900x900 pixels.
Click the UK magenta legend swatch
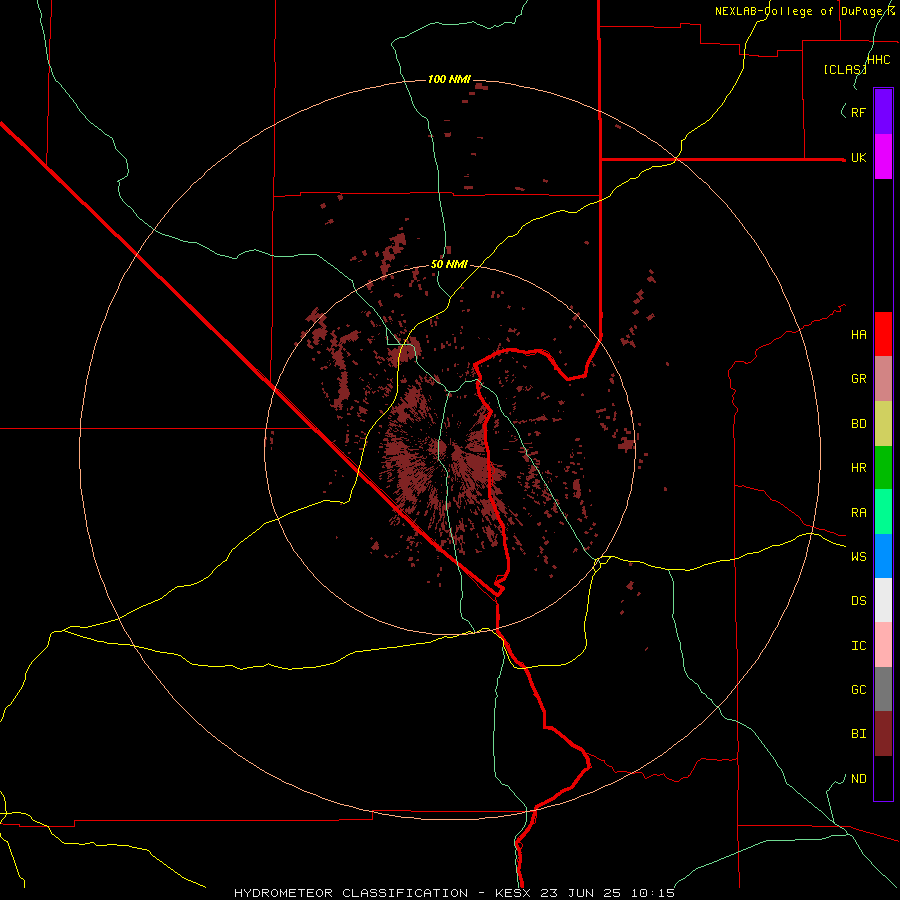coord(883,157)
